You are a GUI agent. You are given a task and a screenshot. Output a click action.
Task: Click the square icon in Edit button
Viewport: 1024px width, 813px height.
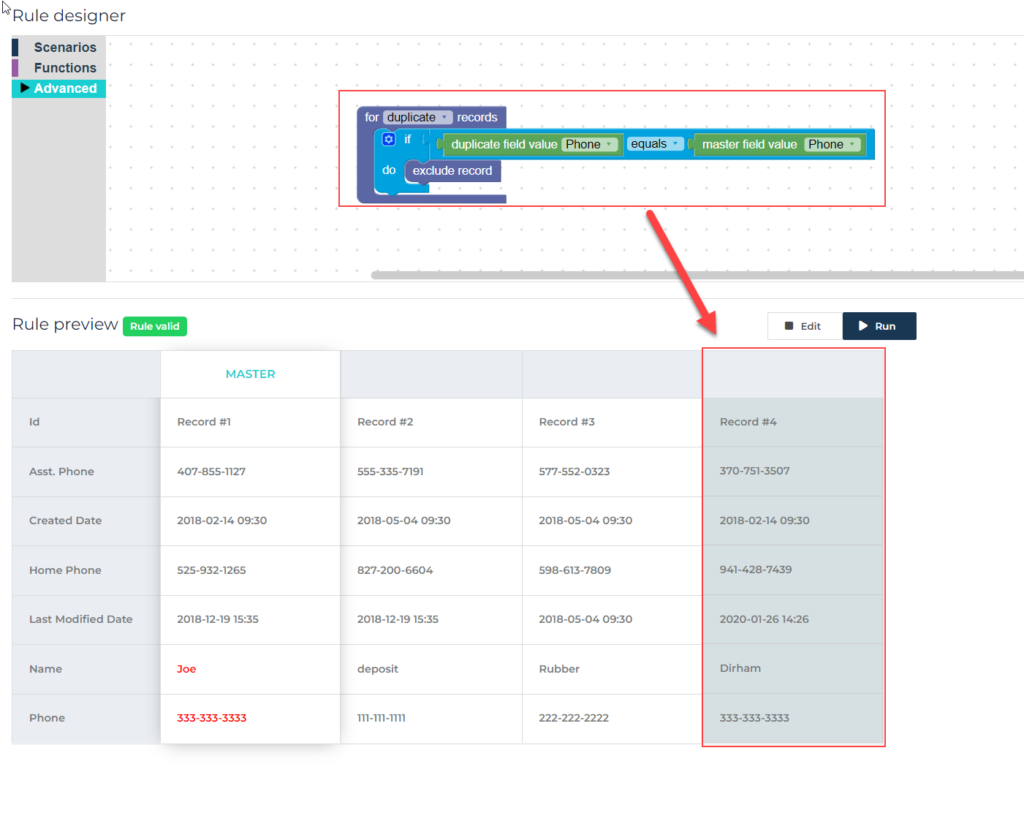(x=789, y=326)
